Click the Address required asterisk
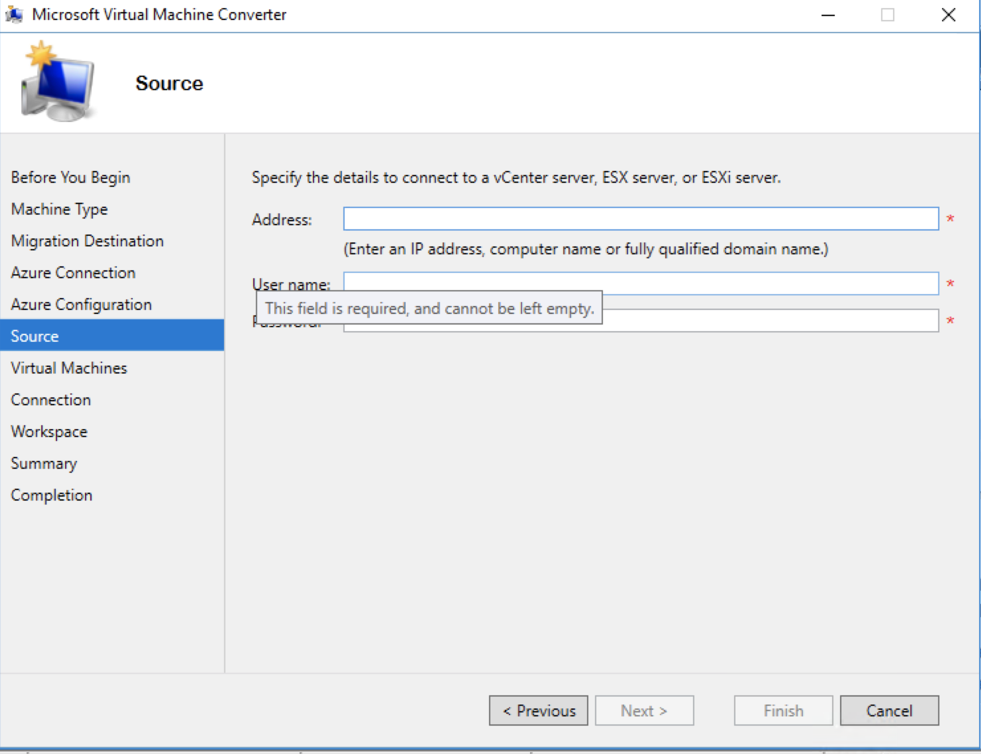The width and height of the screenshot is (981, 754). [950, 219]
